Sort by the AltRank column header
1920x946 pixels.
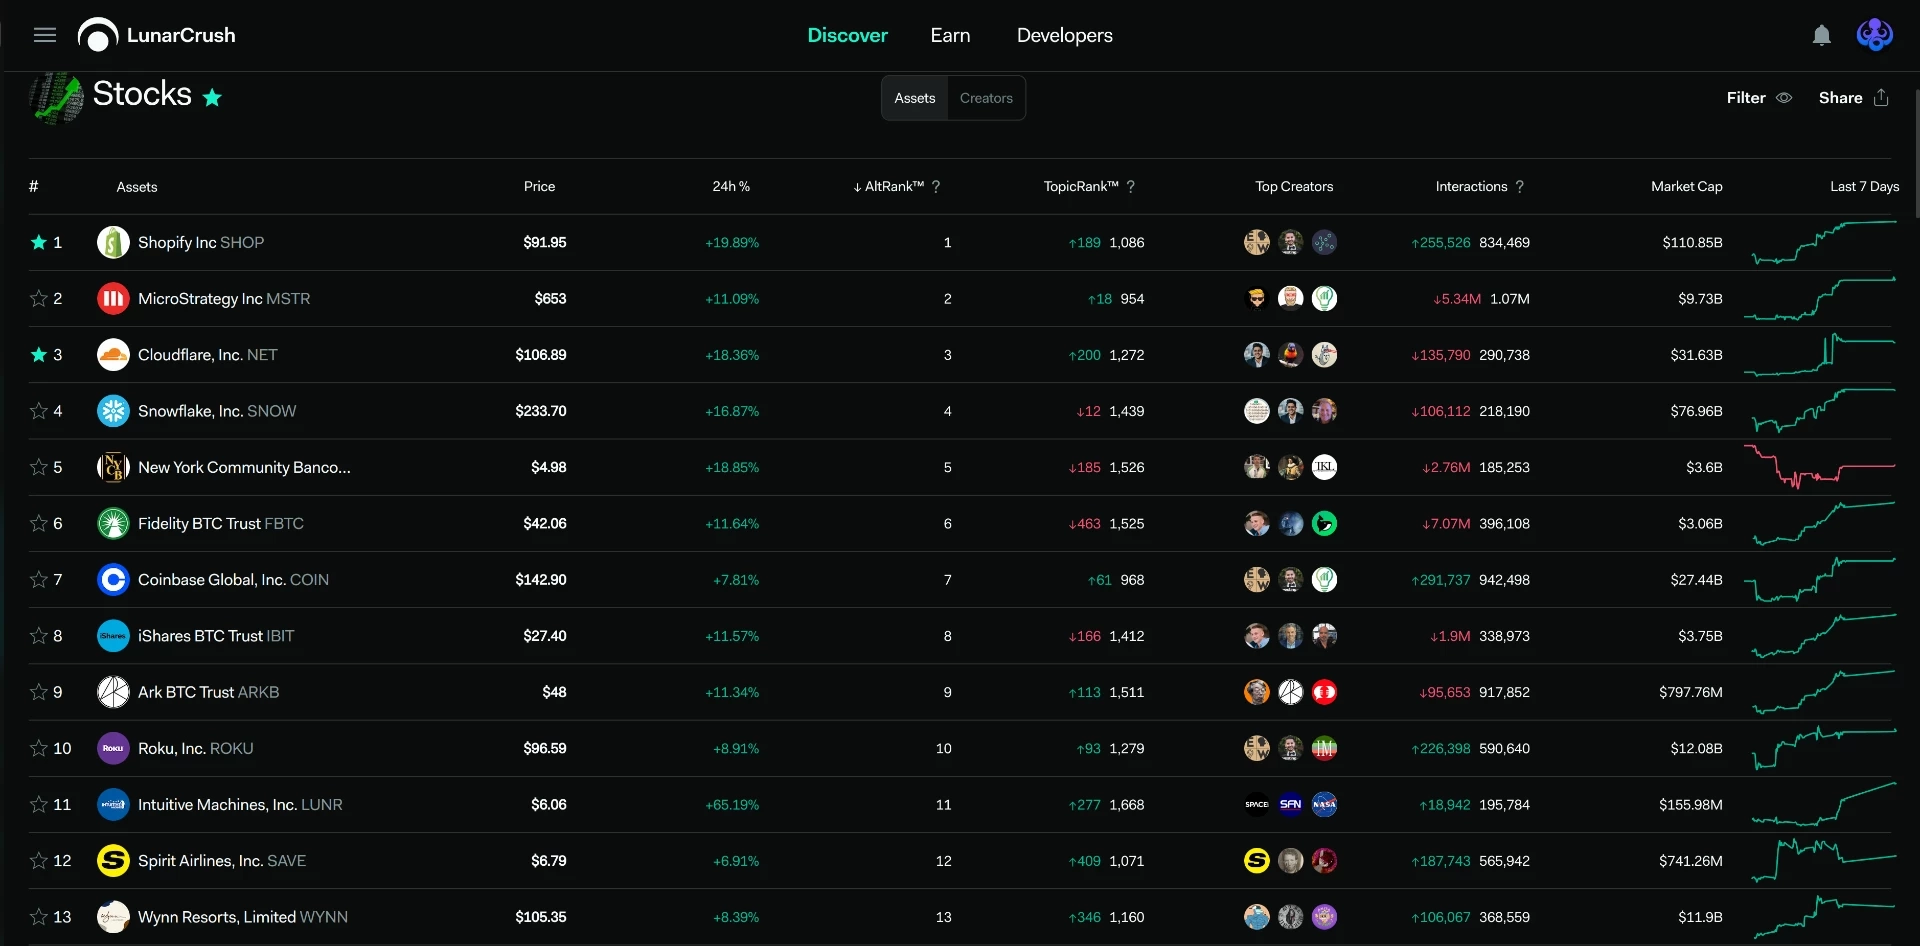tap(889, 187)
